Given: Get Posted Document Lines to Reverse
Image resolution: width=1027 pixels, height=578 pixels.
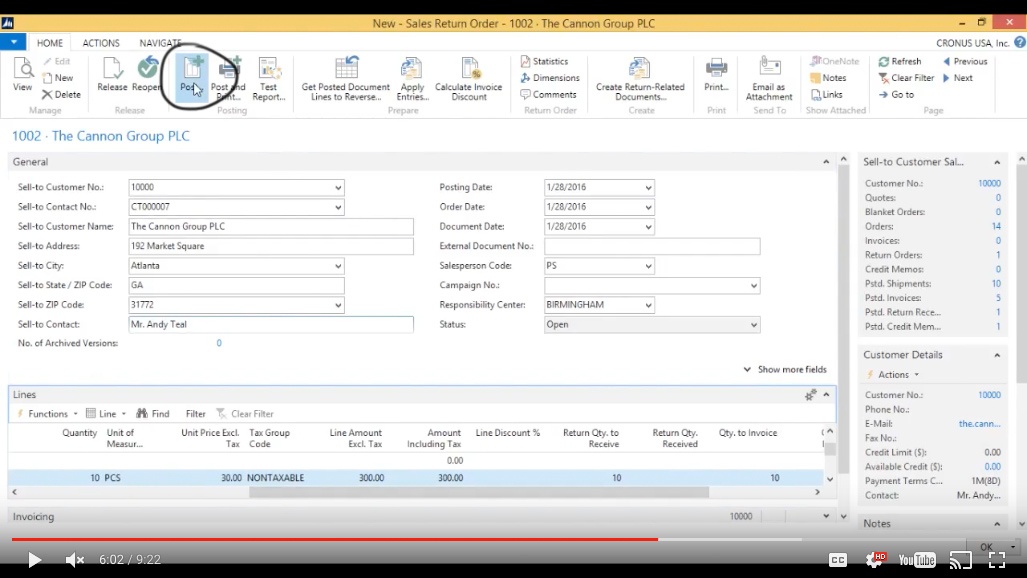Looking at the screenshot, I should [x=345, y=78].
